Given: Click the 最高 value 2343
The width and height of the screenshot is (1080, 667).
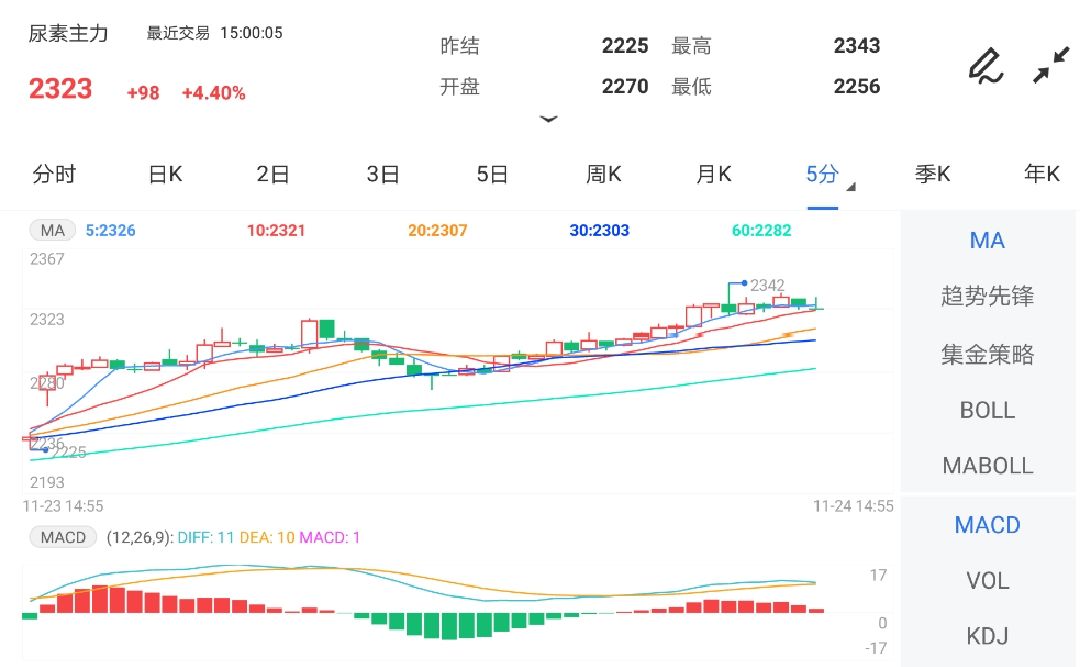Looking at the screenshot, I should [x=857, y=45].
